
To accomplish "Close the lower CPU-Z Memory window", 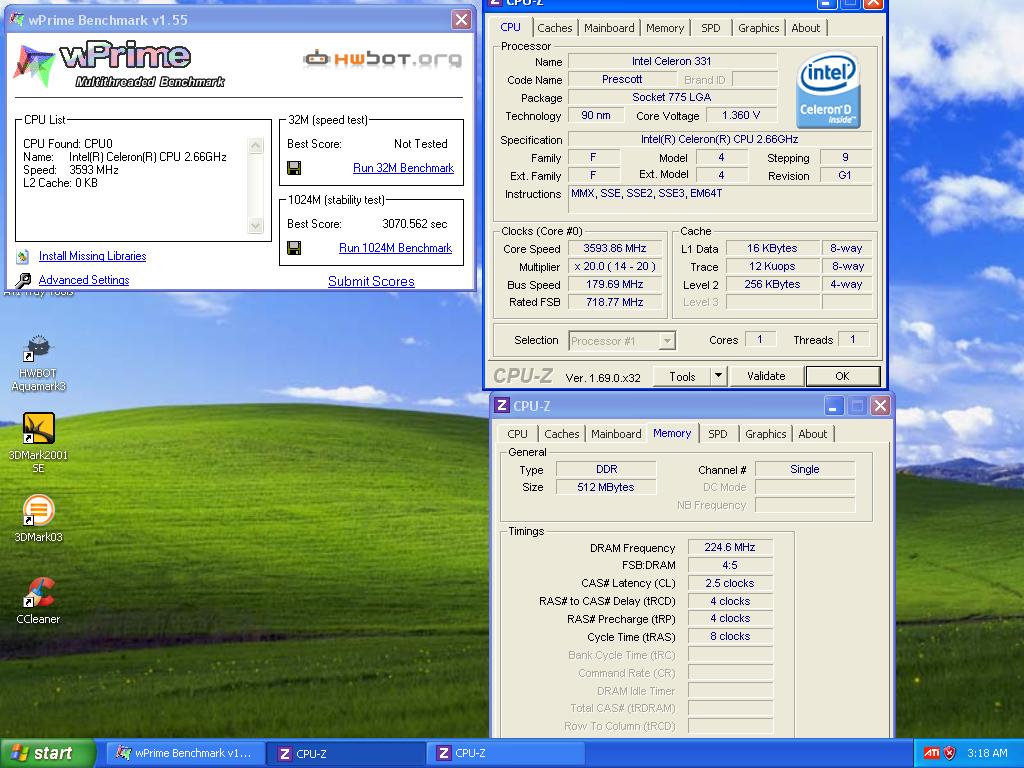I will tap(880, 406).
